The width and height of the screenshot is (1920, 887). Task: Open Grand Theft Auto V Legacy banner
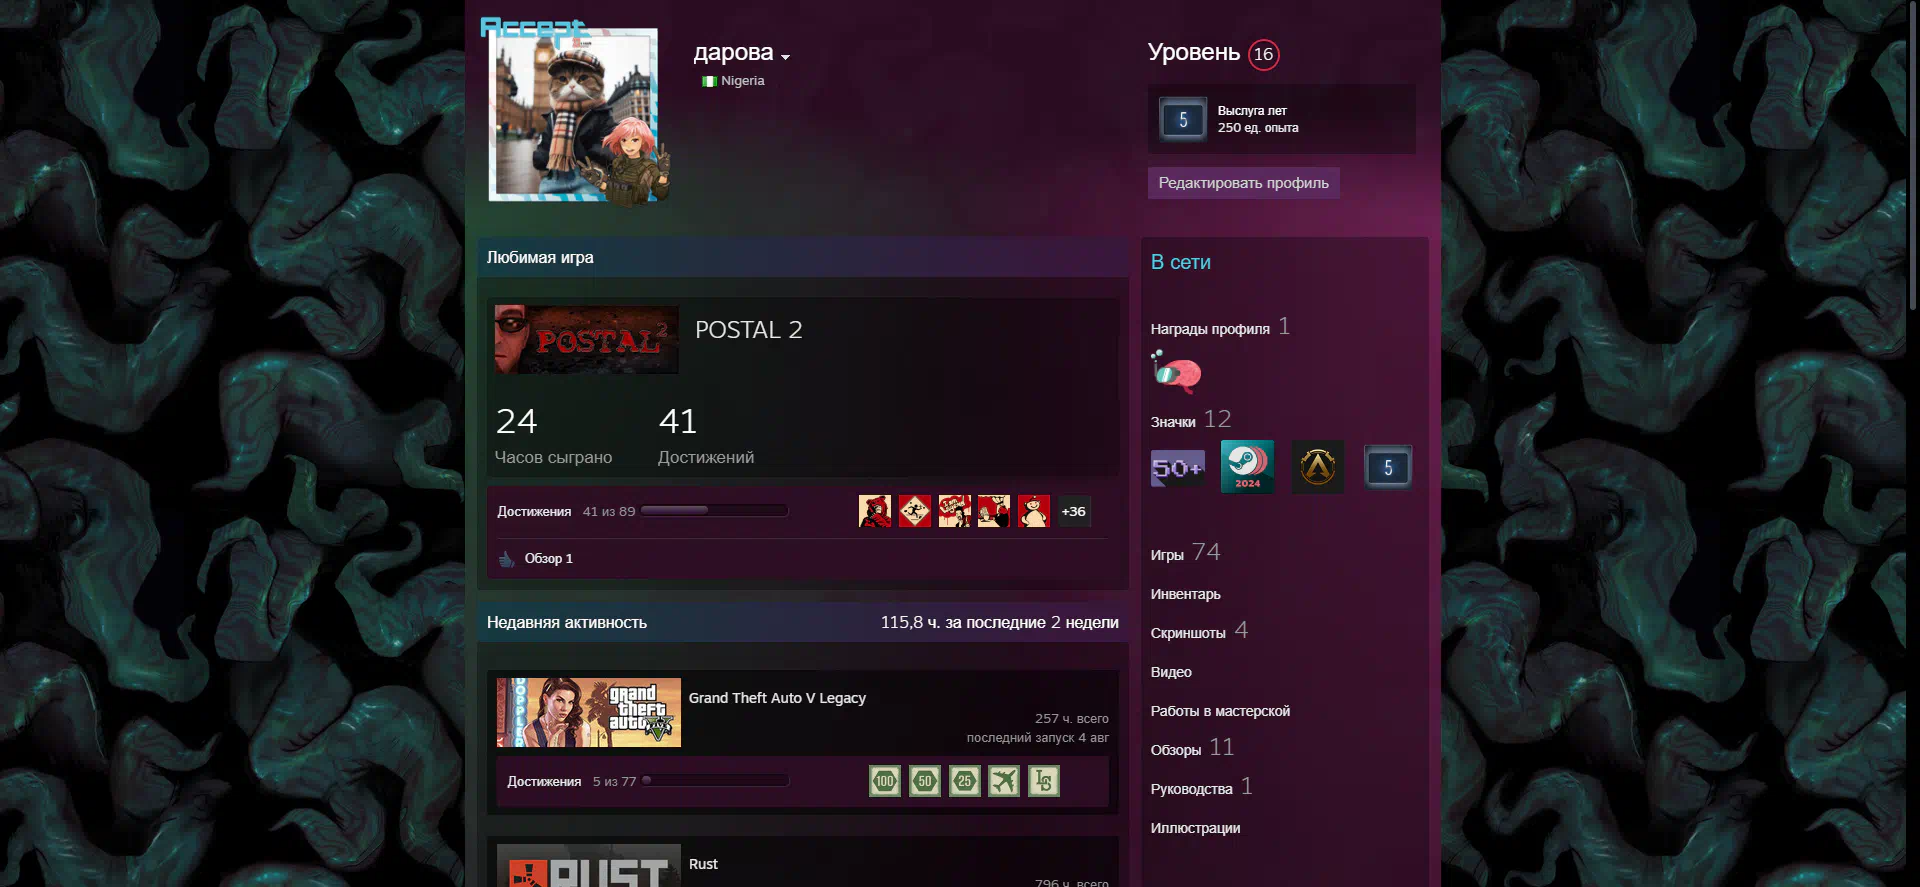[589, 712]
